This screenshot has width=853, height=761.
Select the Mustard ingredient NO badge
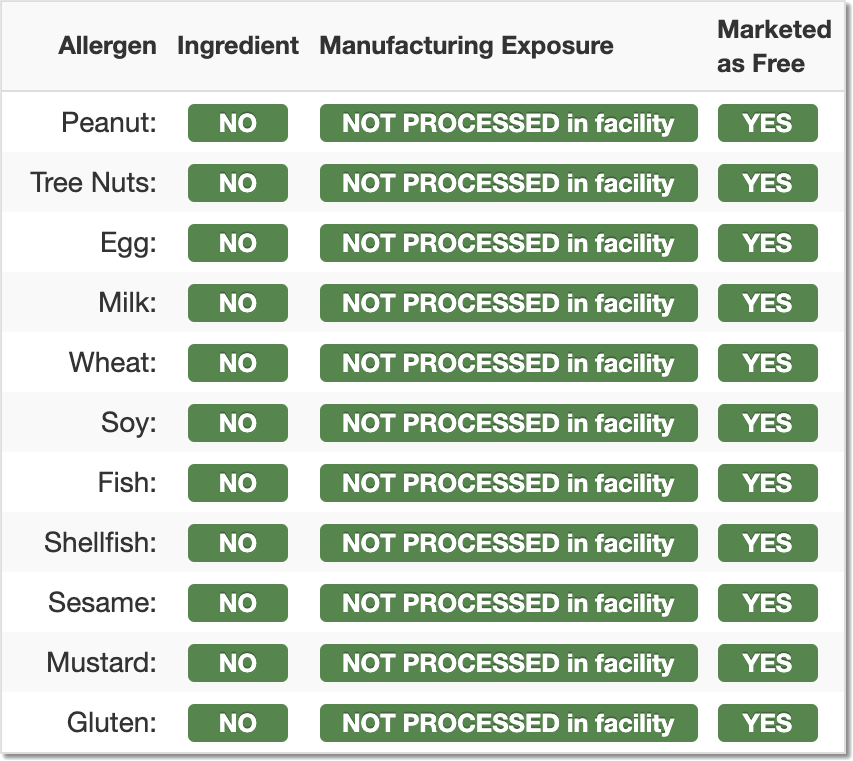tap(238, 663)
